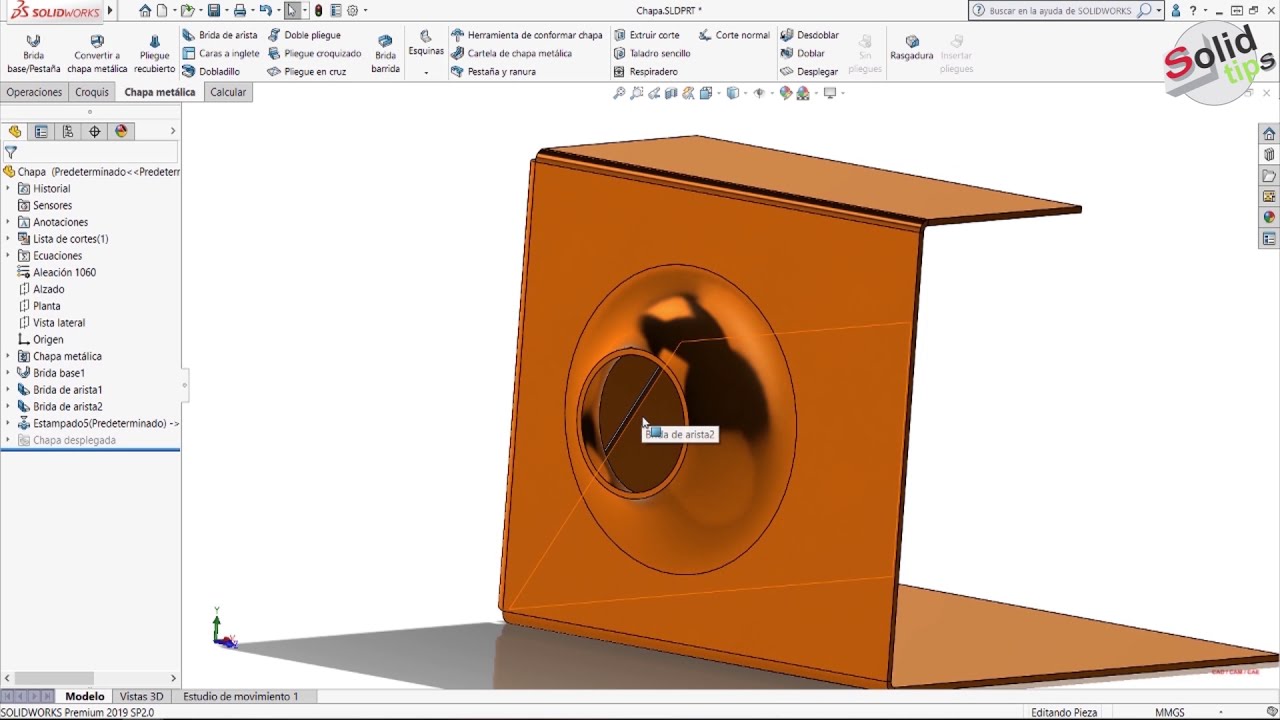Select the Chapa metálica ribbon tab

click(x=160, y=92)
